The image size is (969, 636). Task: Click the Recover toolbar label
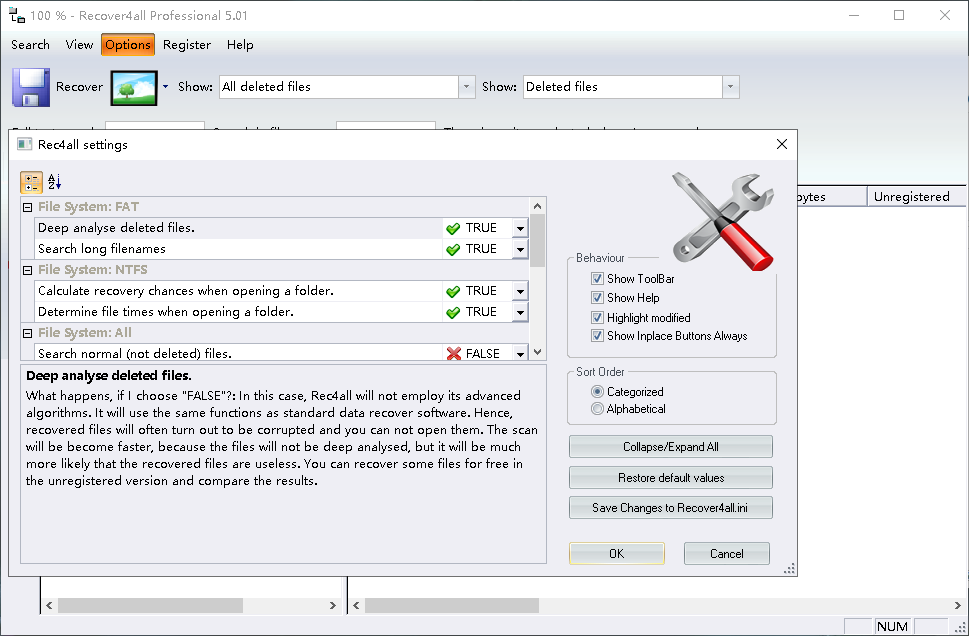coord(79,87)
